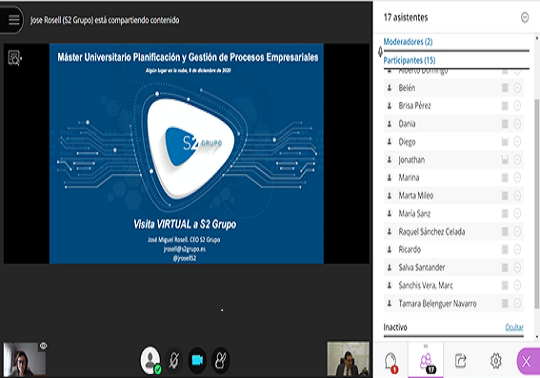The image size is (540, 378).
Task: Close the Collaborate panel with purple X
Action: click(527, 361)
